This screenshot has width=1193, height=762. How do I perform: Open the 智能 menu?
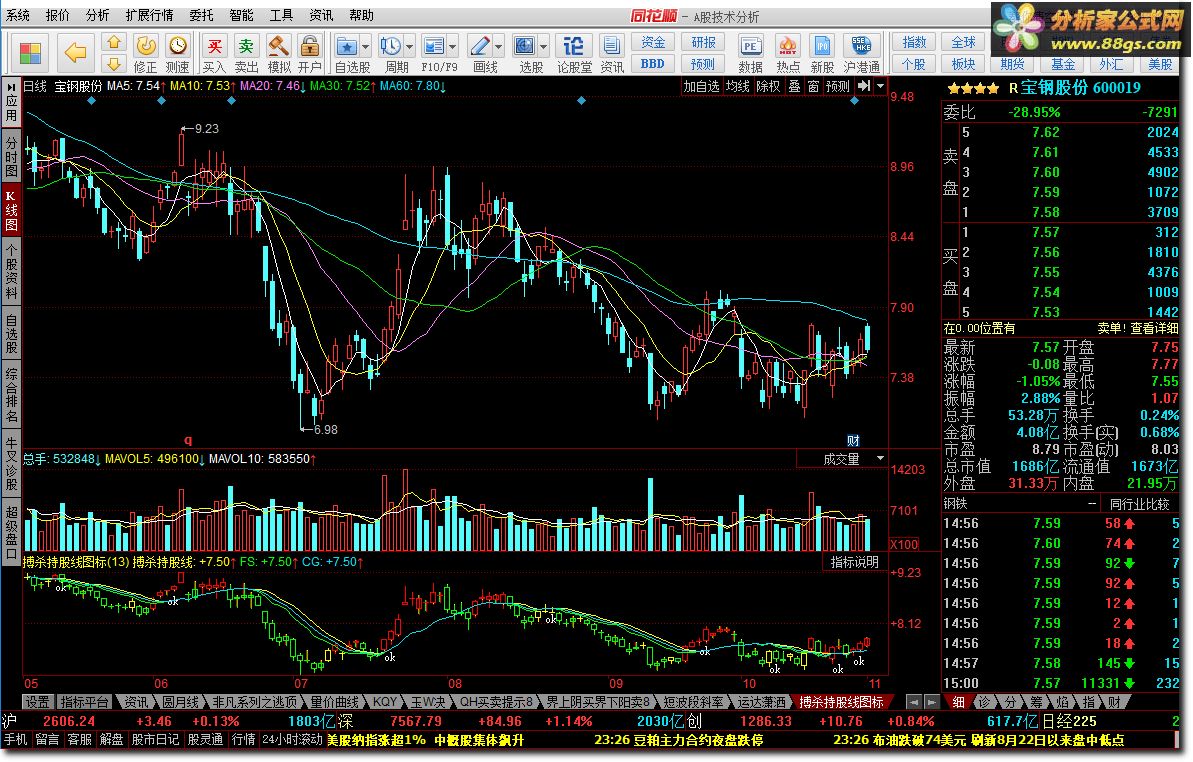coord(241,14)
